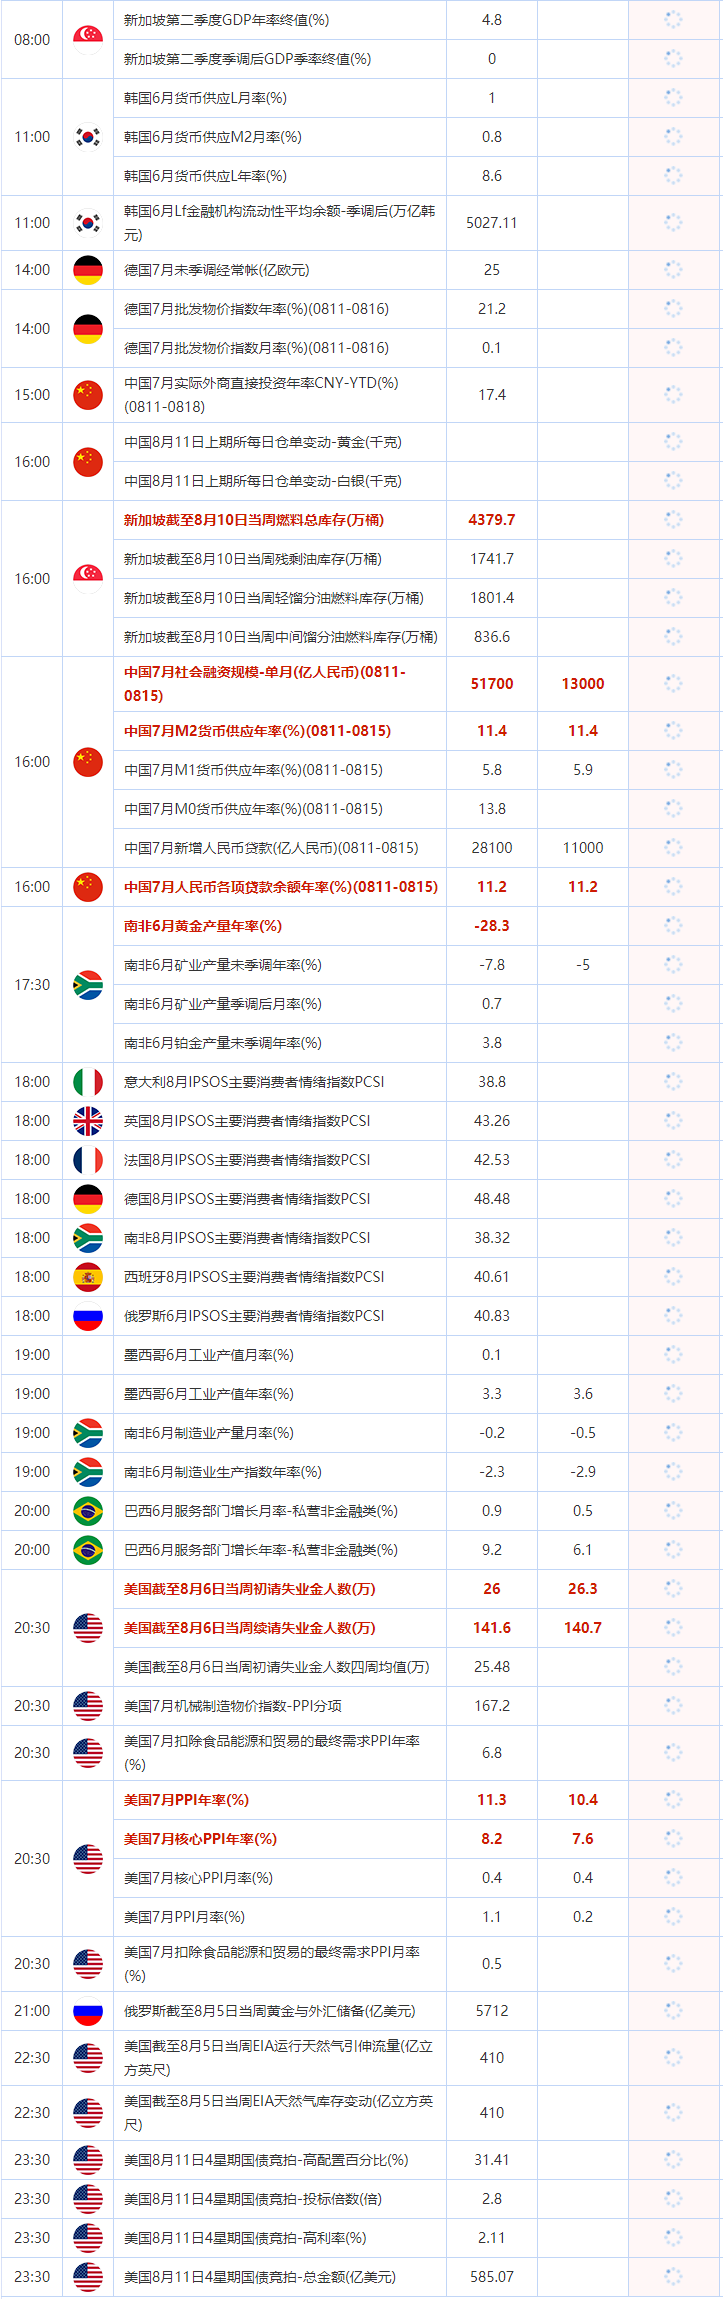The height and width of the screenshot is (2299, 723).
Task: Click the 51700 value for 中国7月社会融资规模
Action: coord(492,684)
